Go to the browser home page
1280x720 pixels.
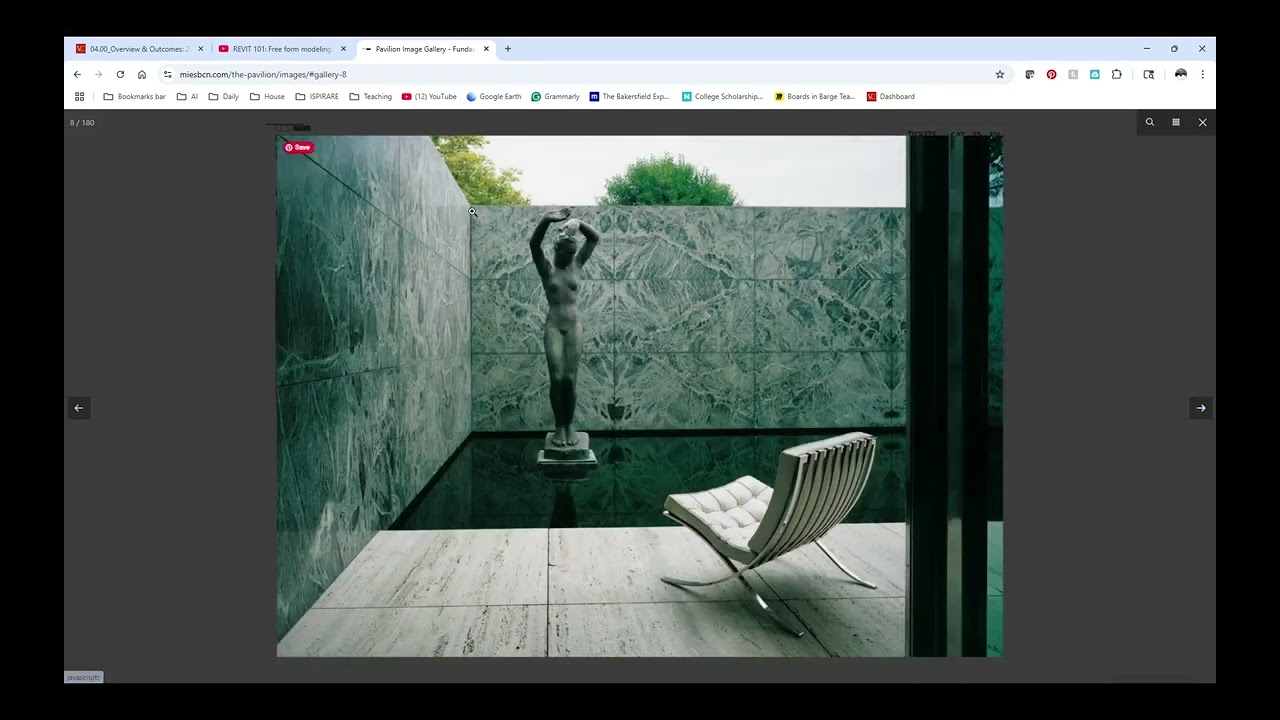pos(142,74)
